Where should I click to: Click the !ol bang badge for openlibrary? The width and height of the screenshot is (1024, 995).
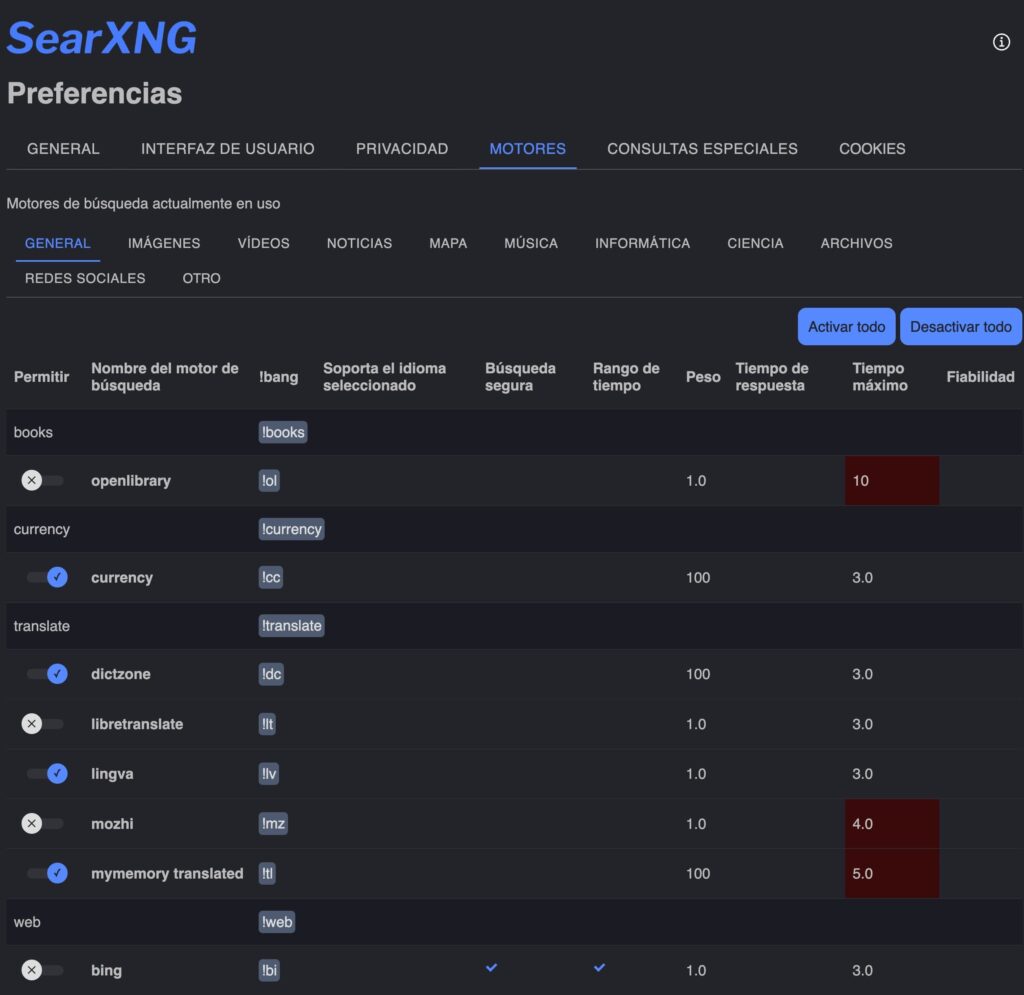267,480
